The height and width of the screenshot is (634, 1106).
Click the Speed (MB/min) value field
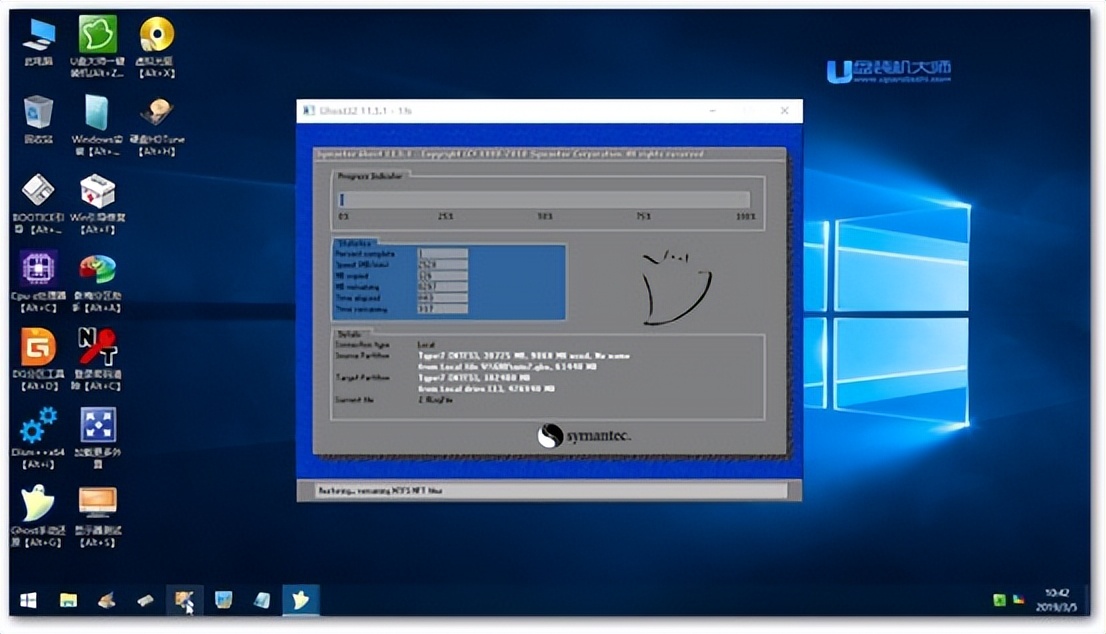click(x=442, y=264)
